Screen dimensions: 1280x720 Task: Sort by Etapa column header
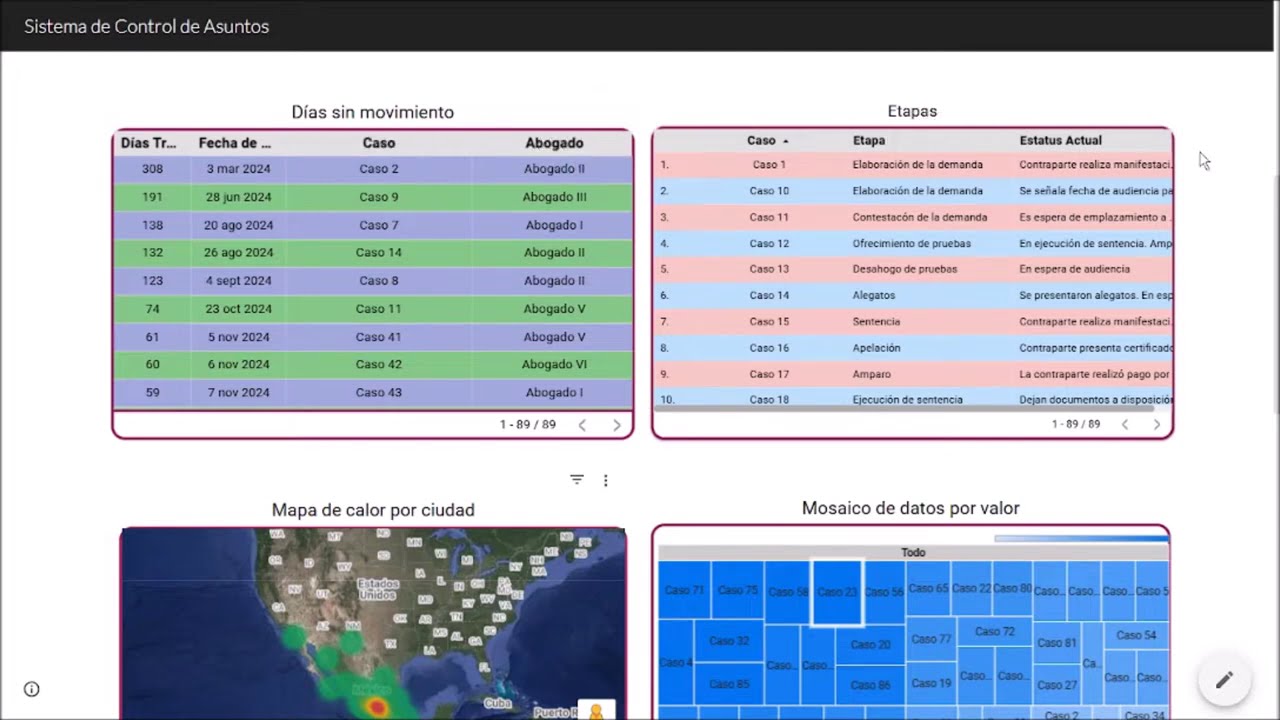[x=869, y=141]
